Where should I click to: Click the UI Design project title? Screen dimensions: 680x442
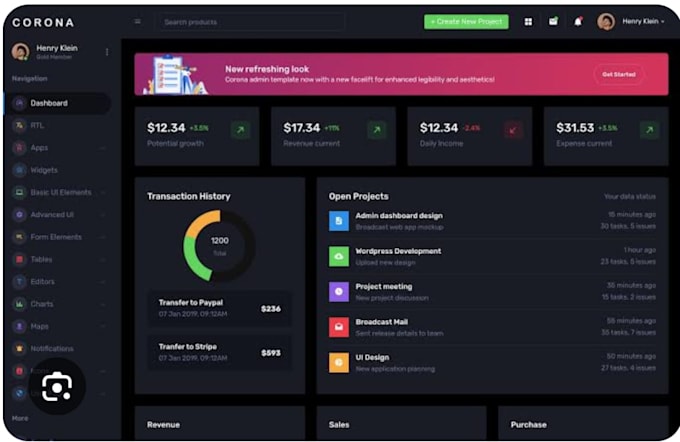pos(372,357)
